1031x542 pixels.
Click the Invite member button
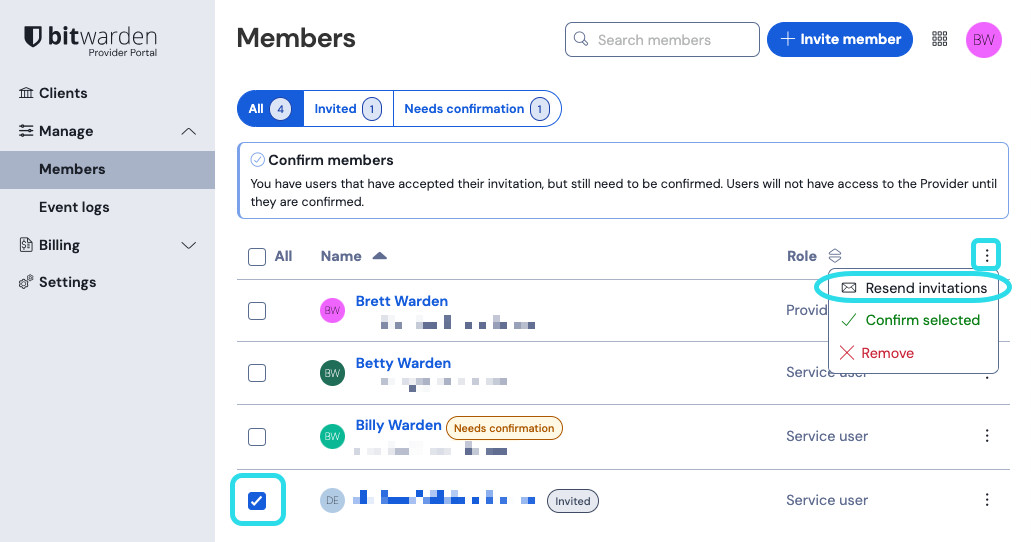839,39
